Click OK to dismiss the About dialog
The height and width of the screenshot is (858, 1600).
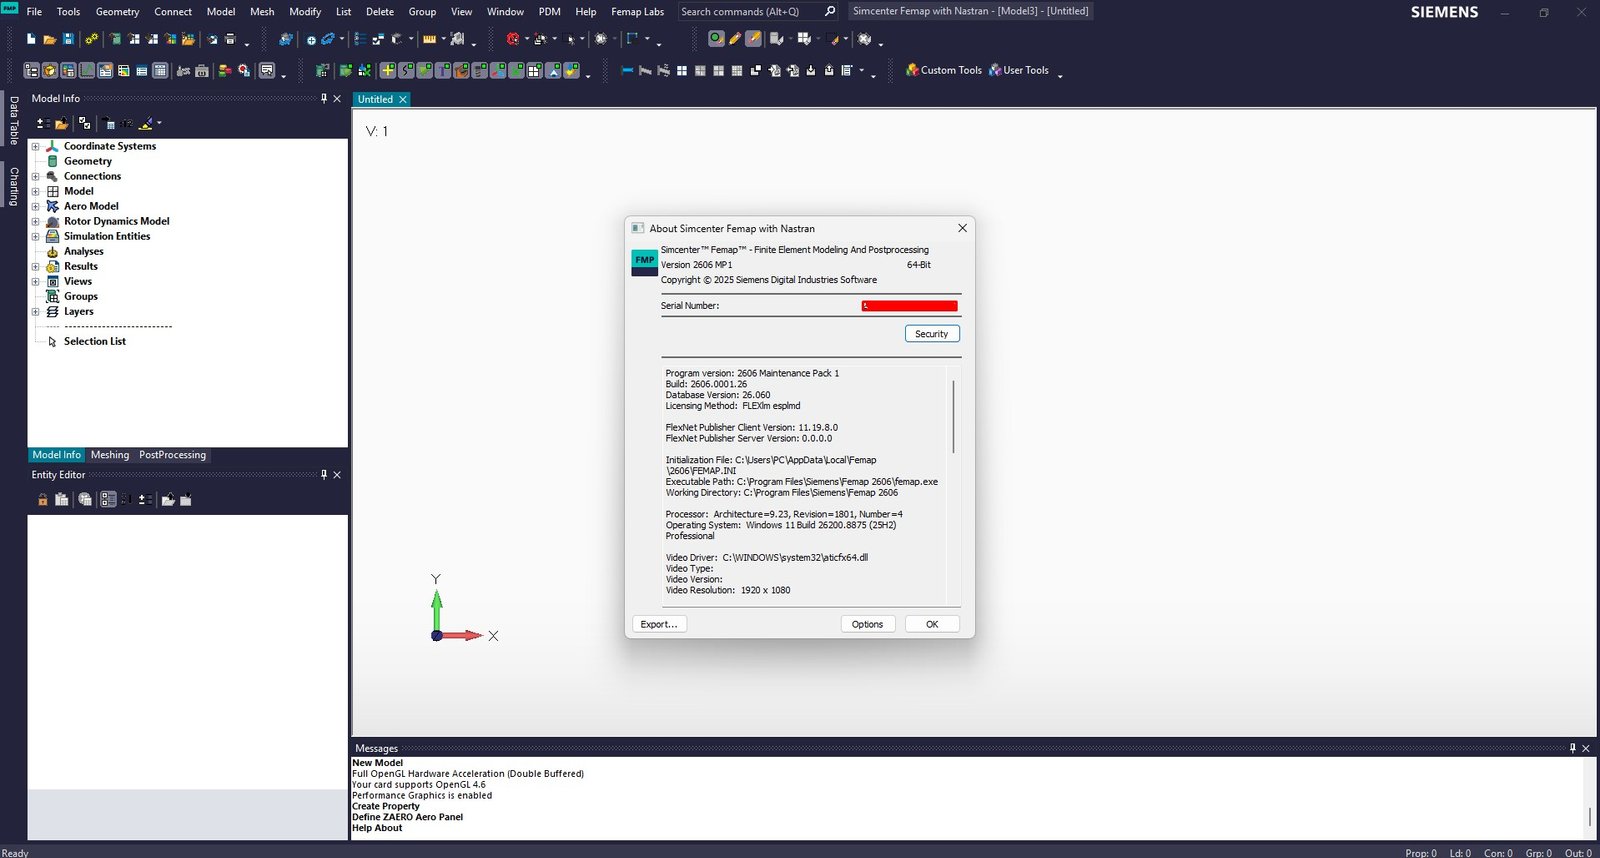coord(932,624)
